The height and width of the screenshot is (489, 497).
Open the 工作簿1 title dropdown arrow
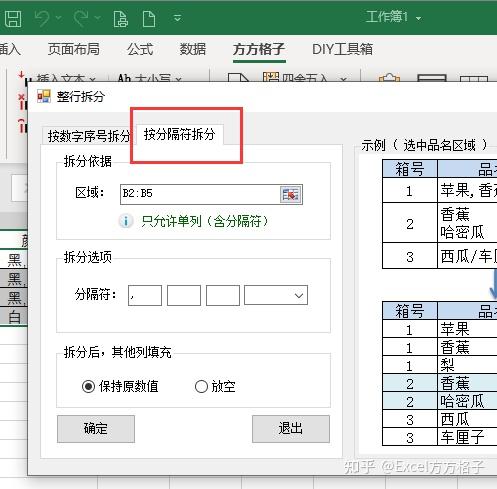pos(418,18)
